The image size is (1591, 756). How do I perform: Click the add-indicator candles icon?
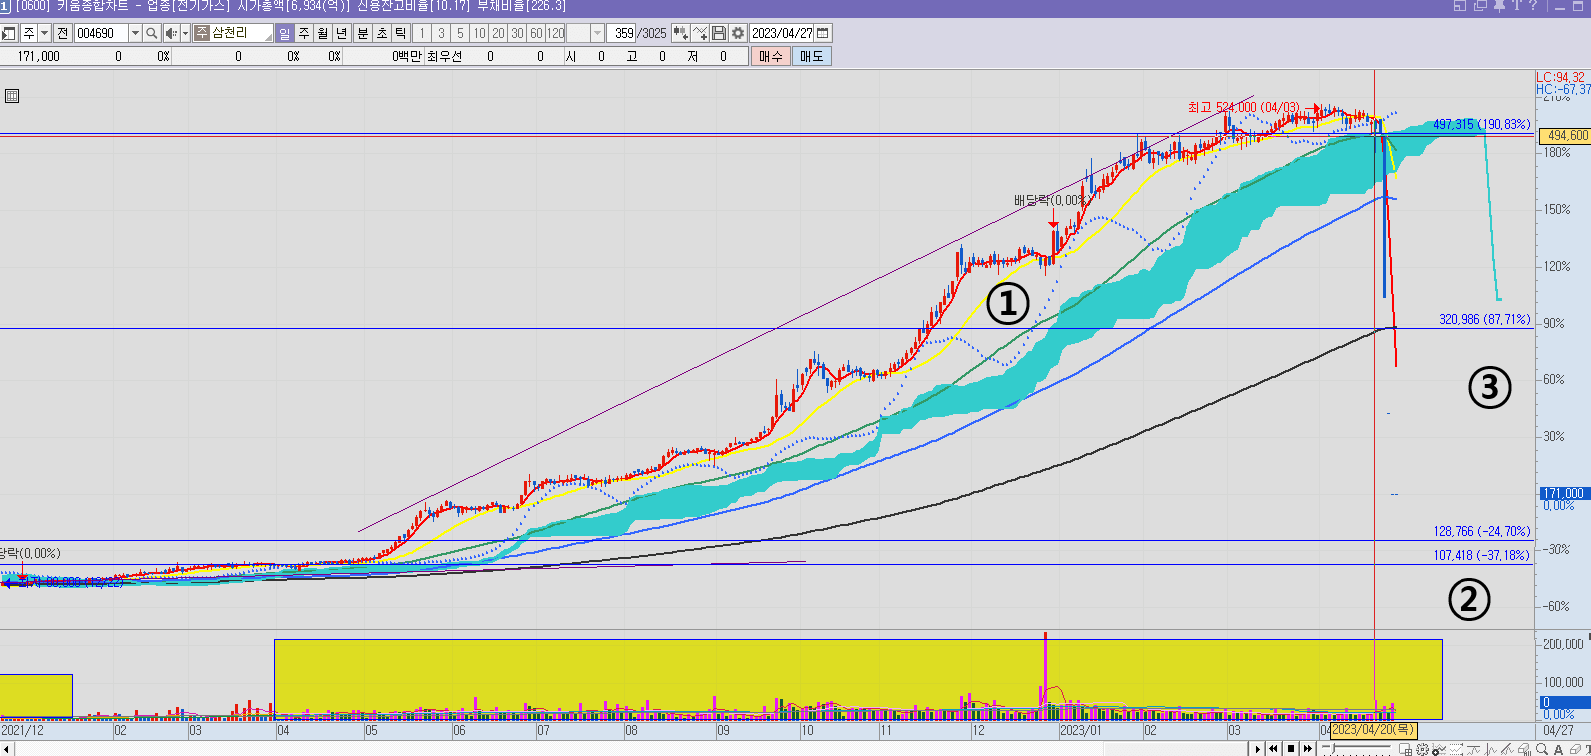[680, 33]
